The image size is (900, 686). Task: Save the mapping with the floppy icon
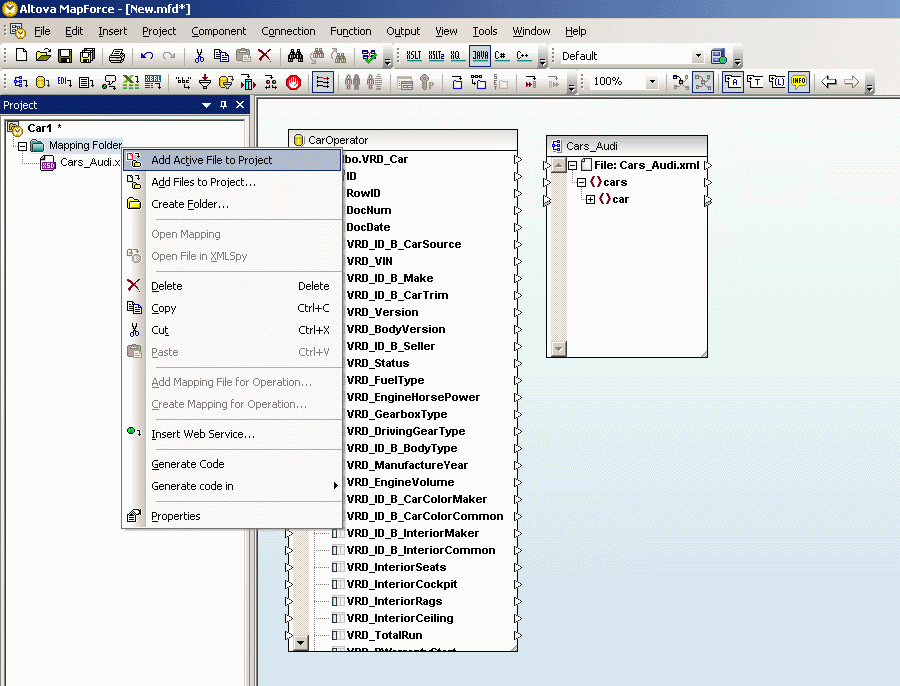[65, 55]
